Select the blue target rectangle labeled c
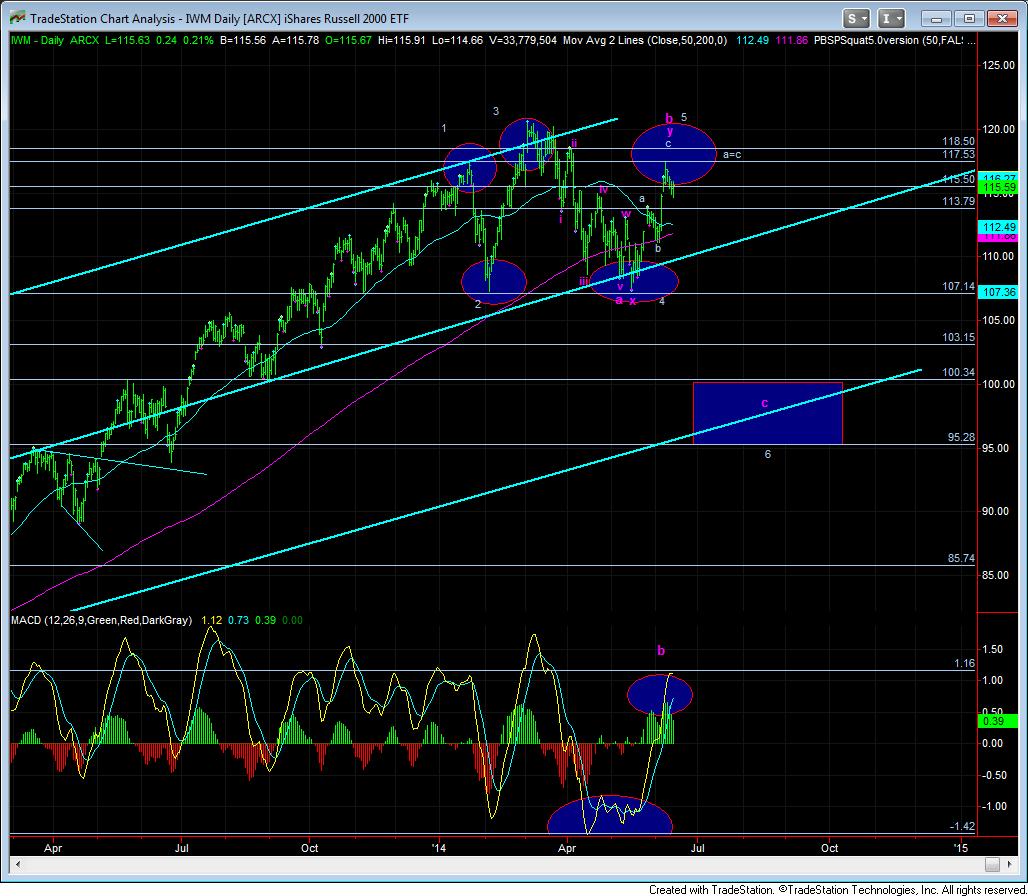Image resolution: width=1028 pixels, height=896 pixels. pos(768,413)
